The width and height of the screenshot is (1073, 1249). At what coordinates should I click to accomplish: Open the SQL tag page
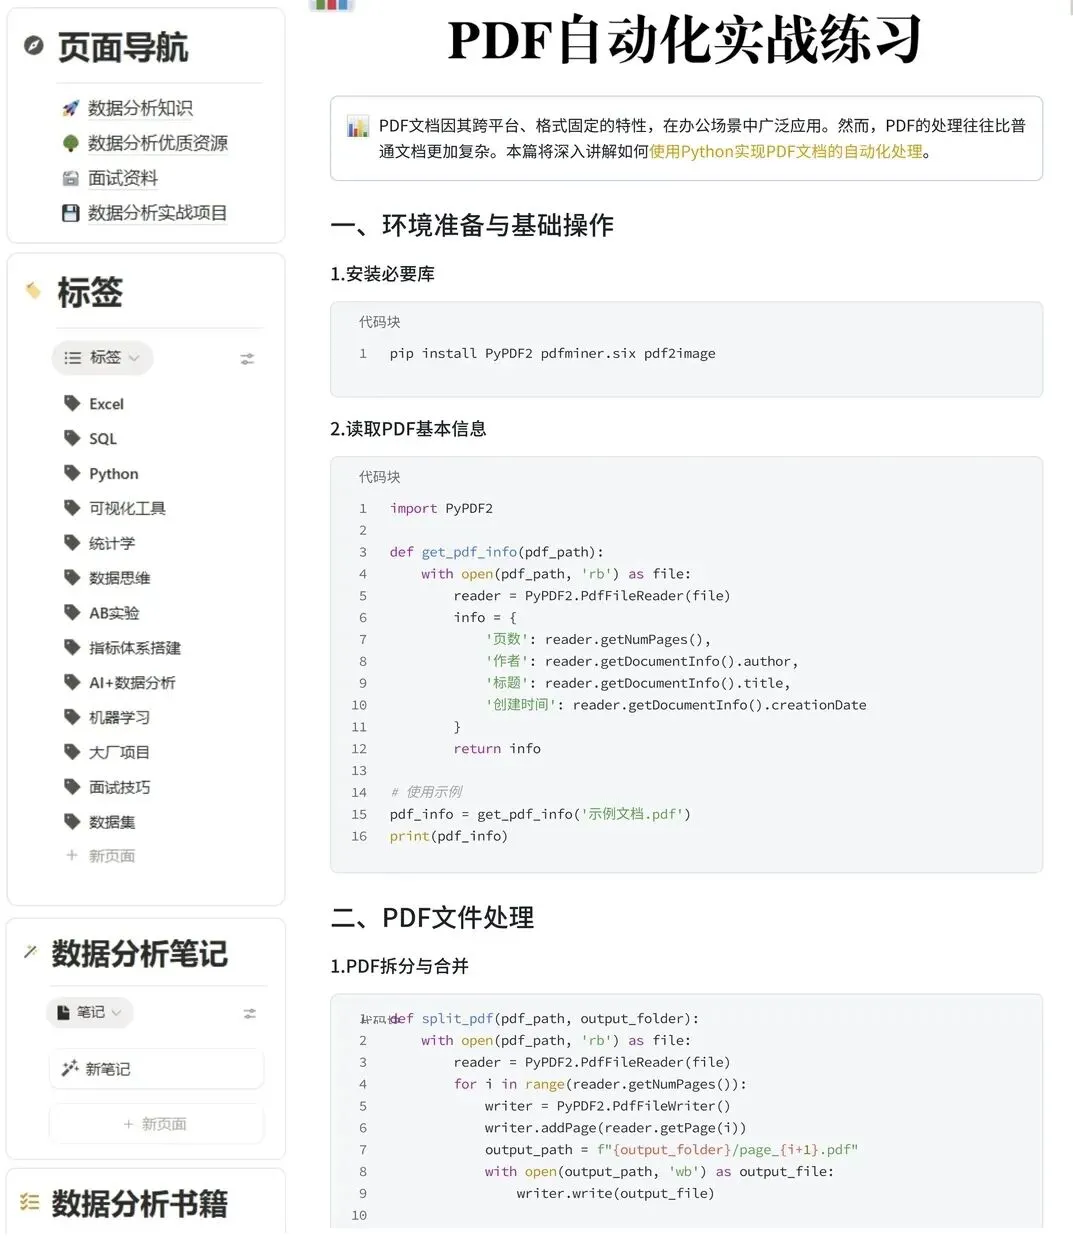[103, 439]
